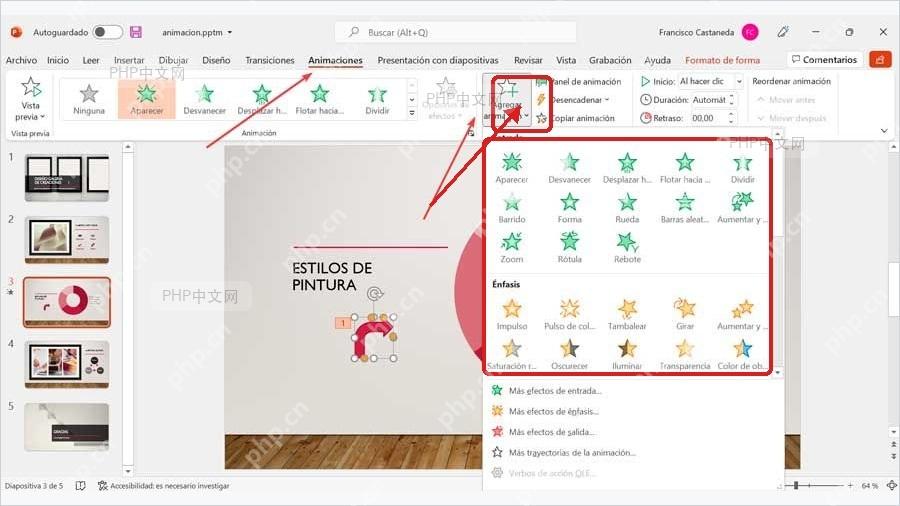Click the Comentarios button

[824, 60]
